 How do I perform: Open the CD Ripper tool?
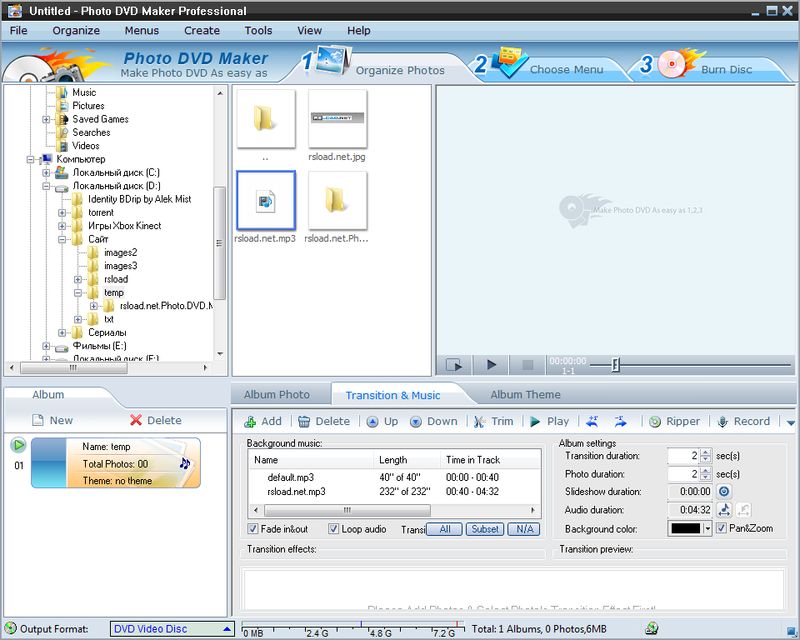pyautogui.click(x=655, y=422)
